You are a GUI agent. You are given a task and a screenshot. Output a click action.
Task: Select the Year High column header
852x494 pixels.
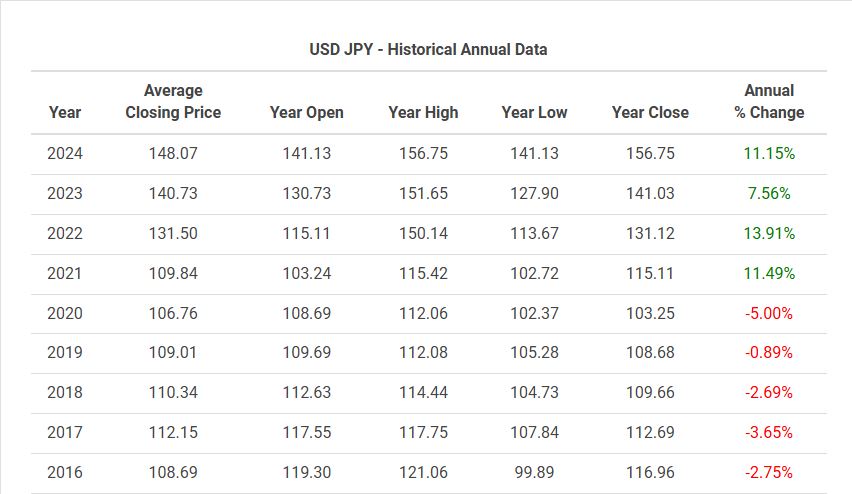pyautogui.click(x=423, y=112)
